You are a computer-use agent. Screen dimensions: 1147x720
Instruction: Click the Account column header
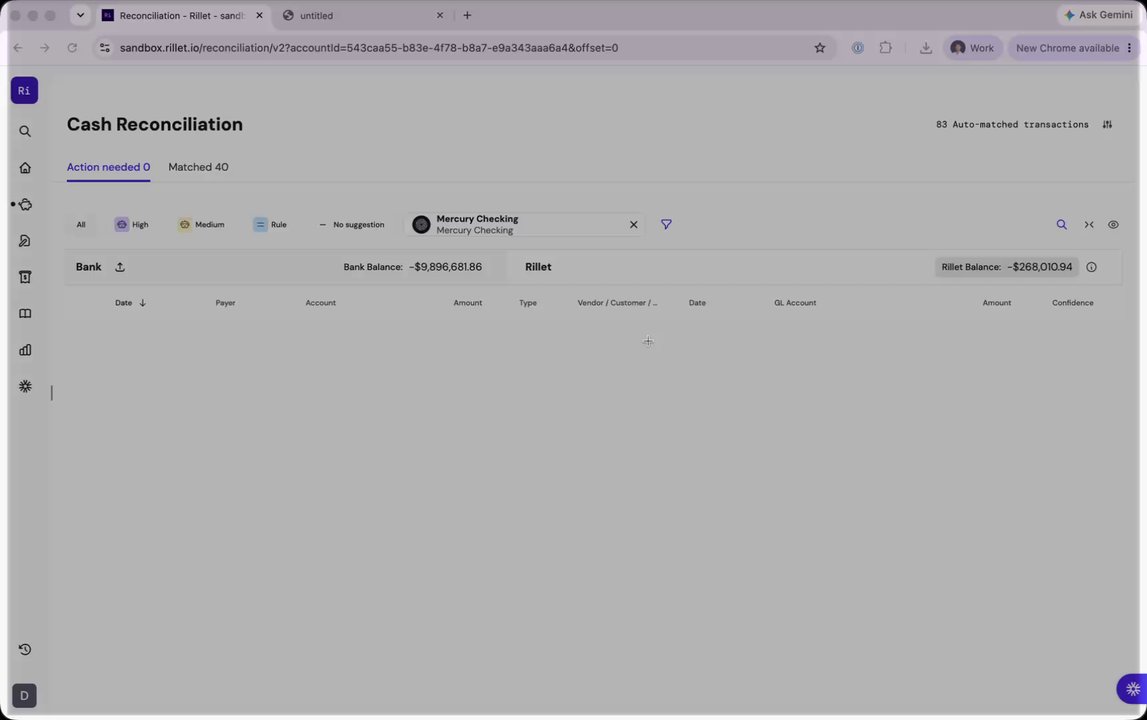pyautogui.click(x=320, y=303)
